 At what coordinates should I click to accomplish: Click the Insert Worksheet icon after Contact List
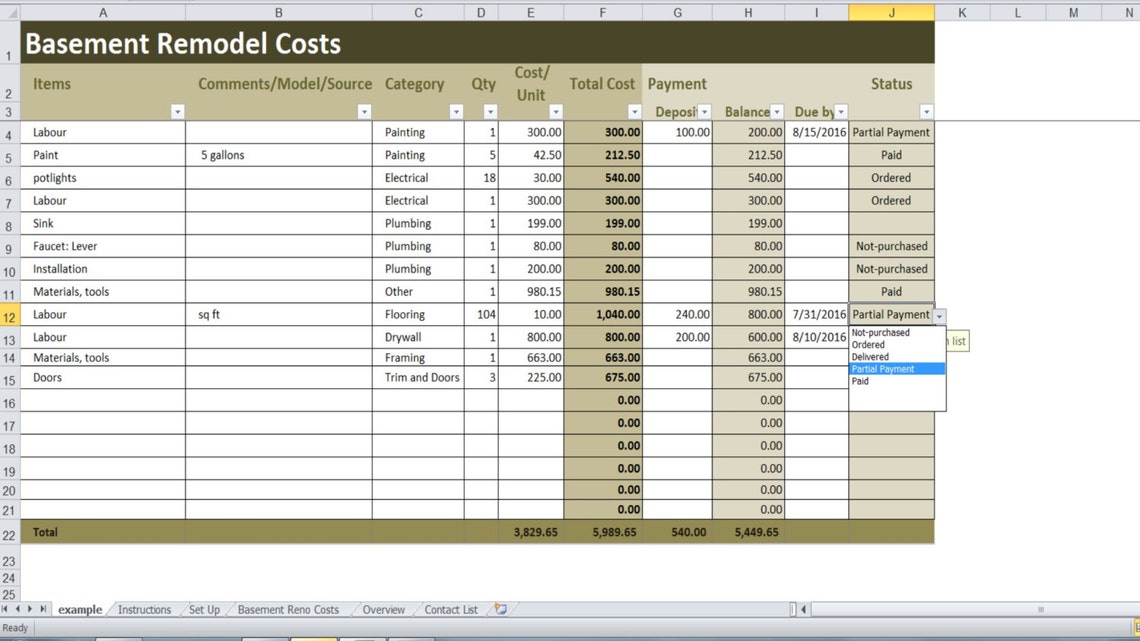pos(499,609)
